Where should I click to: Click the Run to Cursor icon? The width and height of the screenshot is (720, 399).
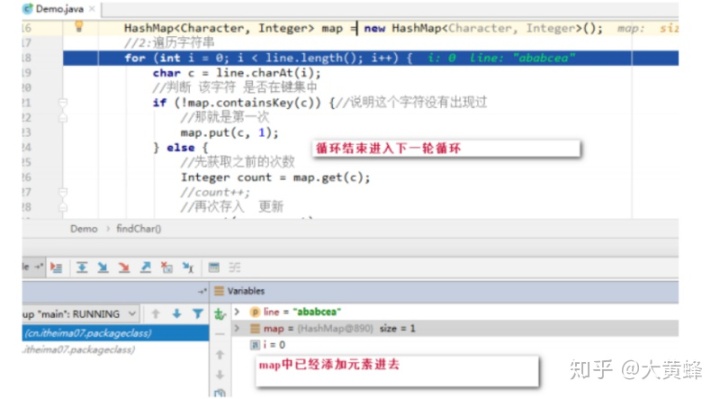click(188, 267)
